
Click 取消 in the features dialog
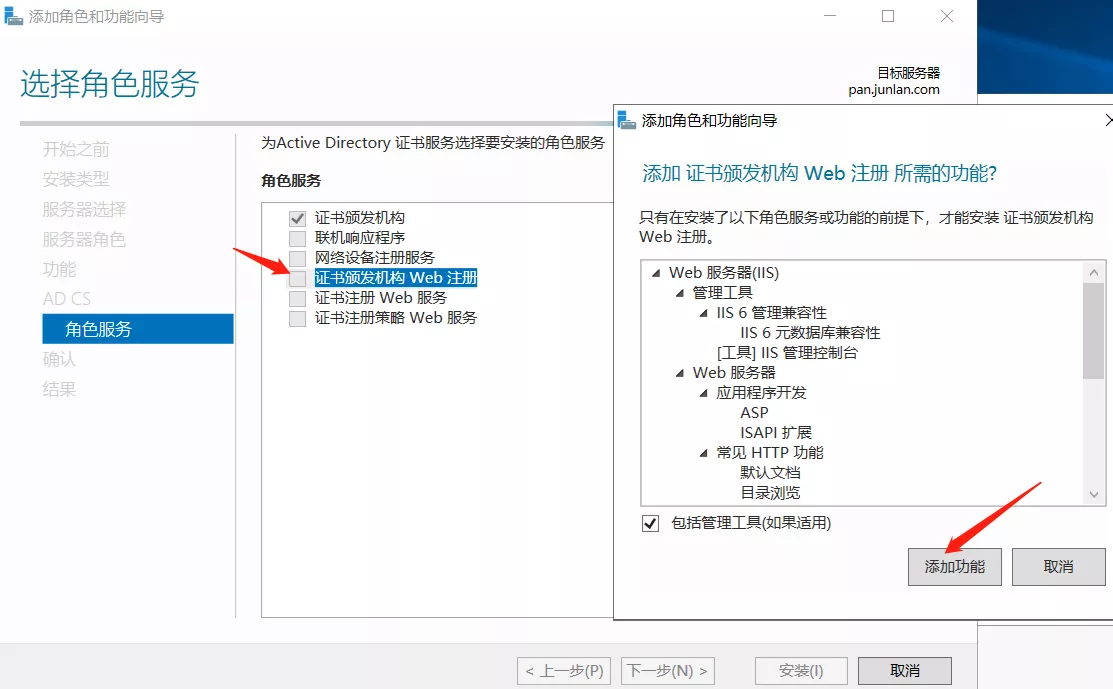click(1058, 567)
